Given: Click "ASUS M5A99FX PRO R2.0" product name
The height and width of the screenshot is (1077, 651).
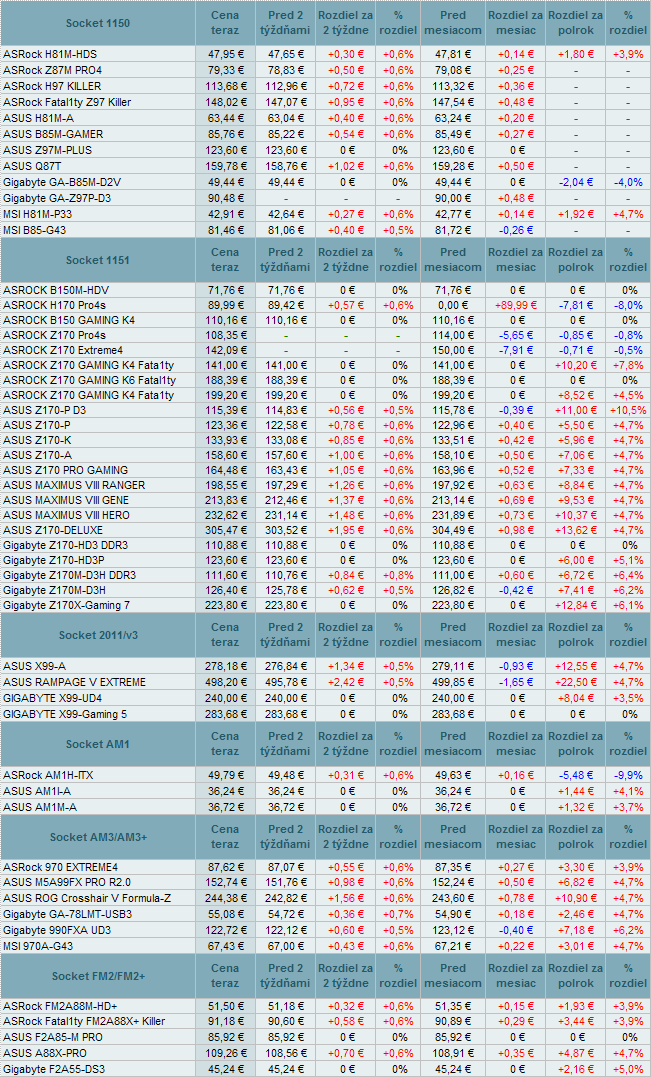Looking at the screenshot, I should click(x=67, y=882).
